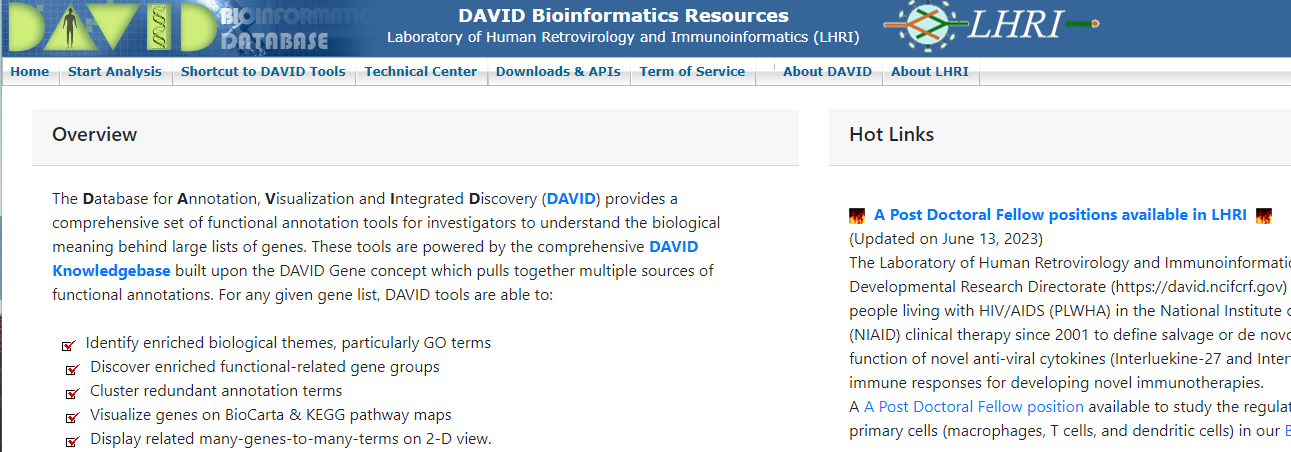Open Term of Service page
Screen dimensions: 1291x452
(x=692, y=71)
